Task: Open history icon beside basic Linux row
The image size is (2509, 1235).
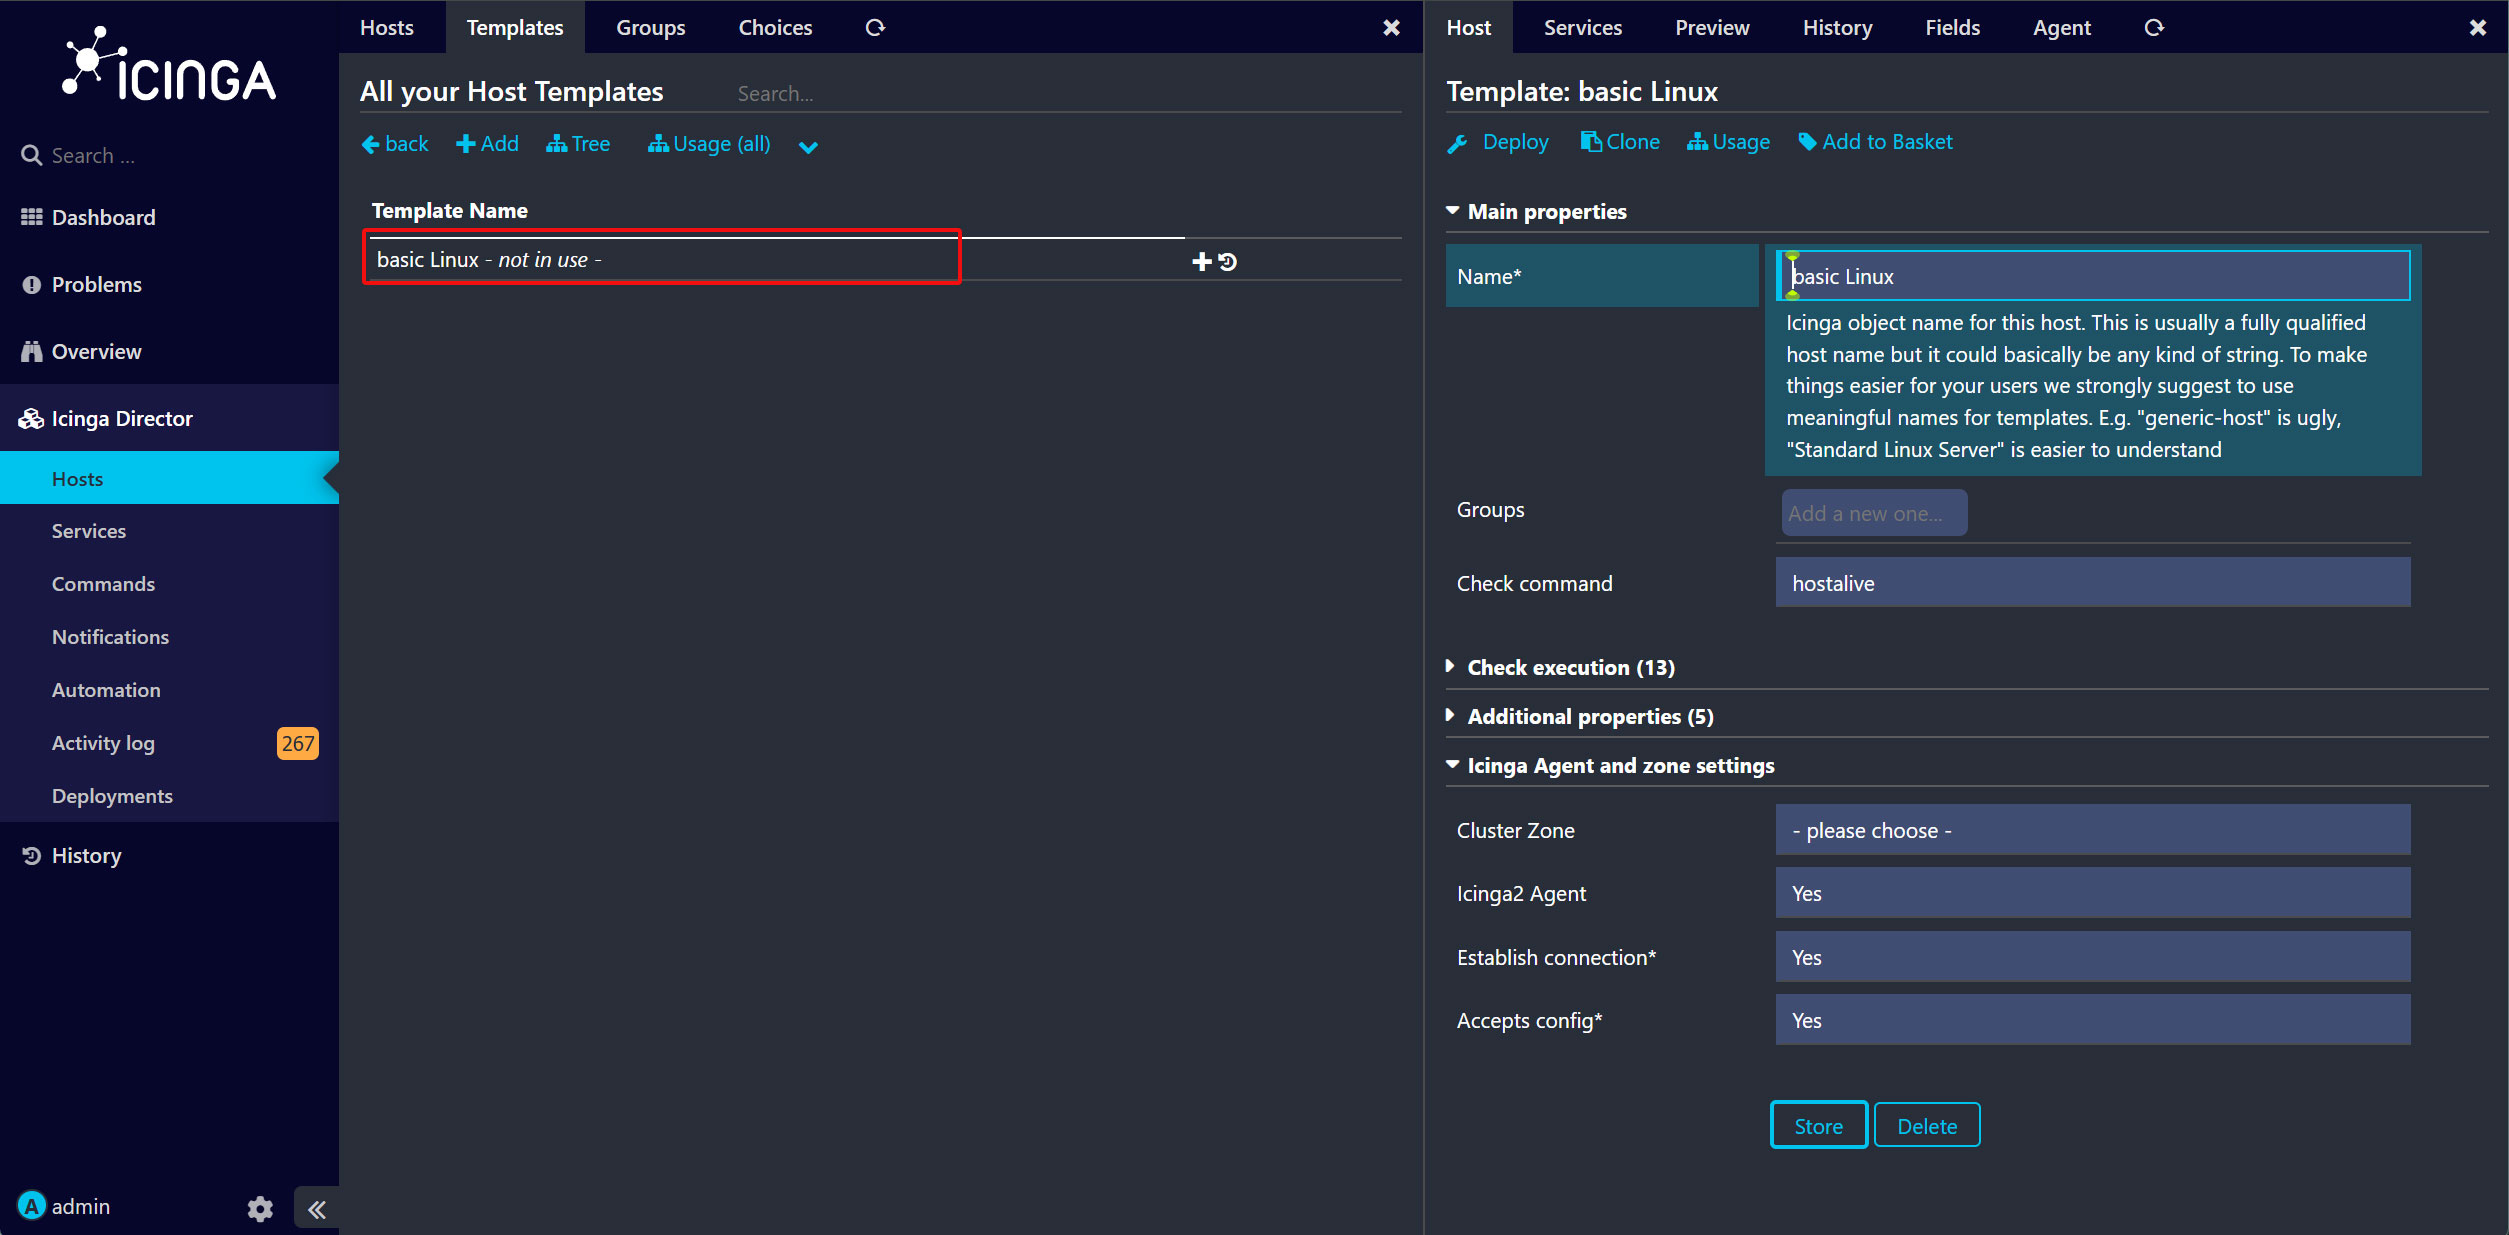Action: [1228, 262]
